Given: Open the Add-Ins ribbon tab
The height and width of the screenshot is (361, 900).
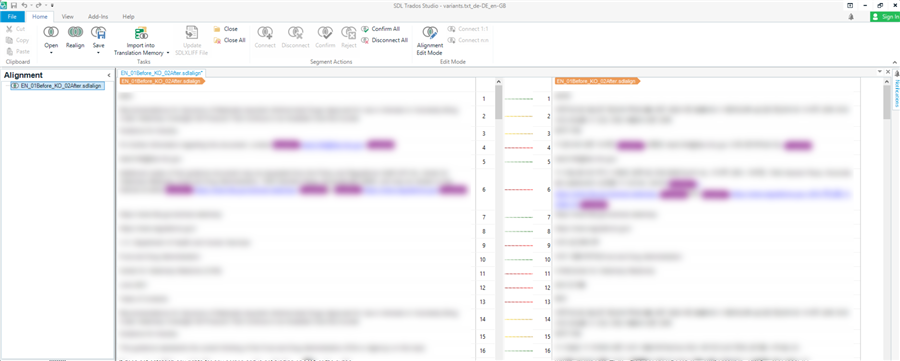Looking at the screenshot, I should click(98, 17).
